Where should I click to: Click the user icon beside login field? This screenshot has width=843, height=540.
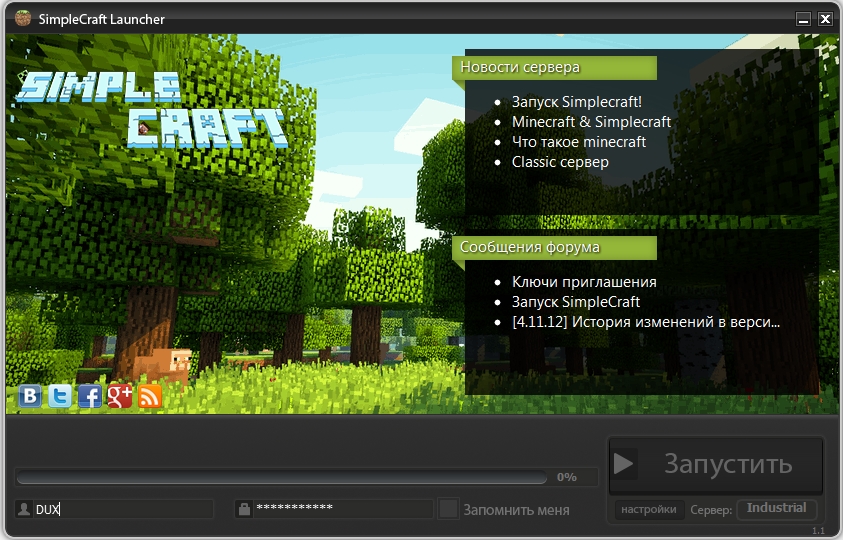click(x=24, y=509)
